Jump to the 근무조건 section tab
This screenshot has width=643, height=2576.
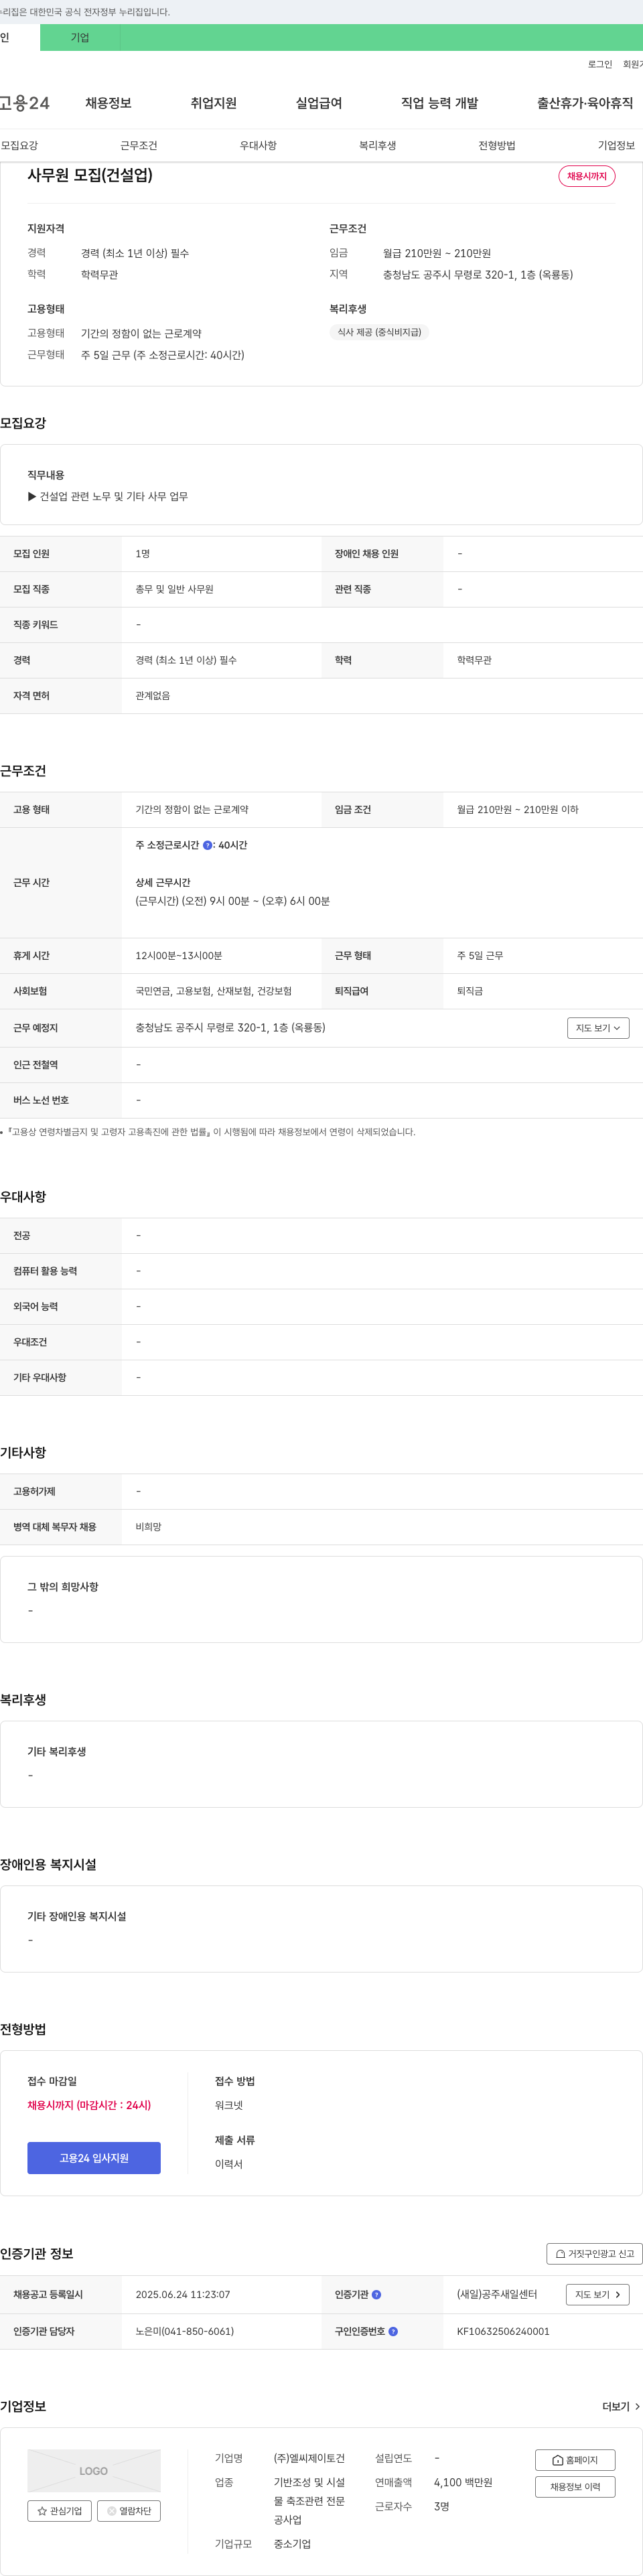click(138, 145)
